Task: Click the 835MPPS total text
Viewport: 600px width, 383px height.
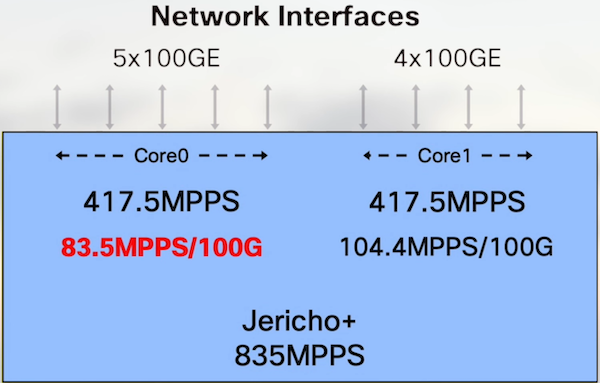Action: tap(299, 355)
